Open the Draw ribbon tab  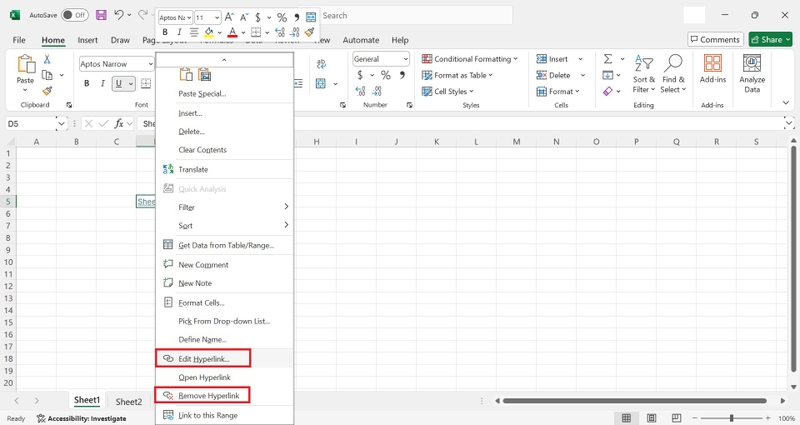(x=120, y=40)
